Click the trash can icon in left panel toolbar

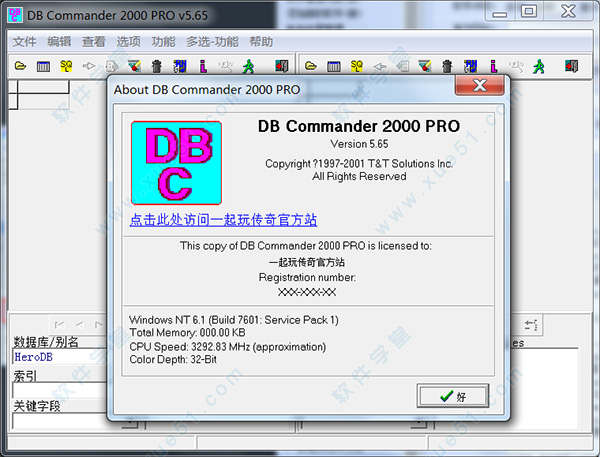pos(157,66)
